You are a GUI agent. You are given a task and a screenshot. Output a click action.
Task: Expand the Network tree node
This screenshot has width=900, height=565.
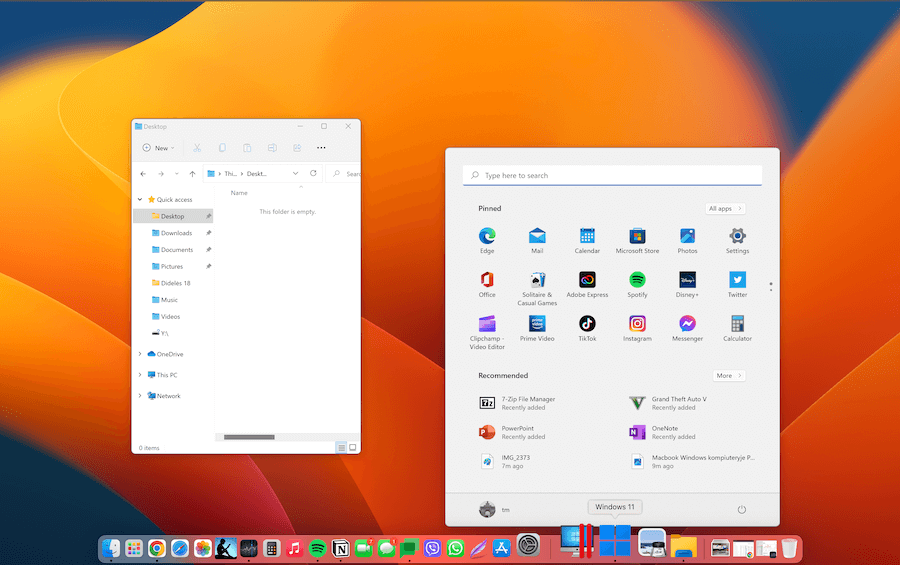click(139, 396)
